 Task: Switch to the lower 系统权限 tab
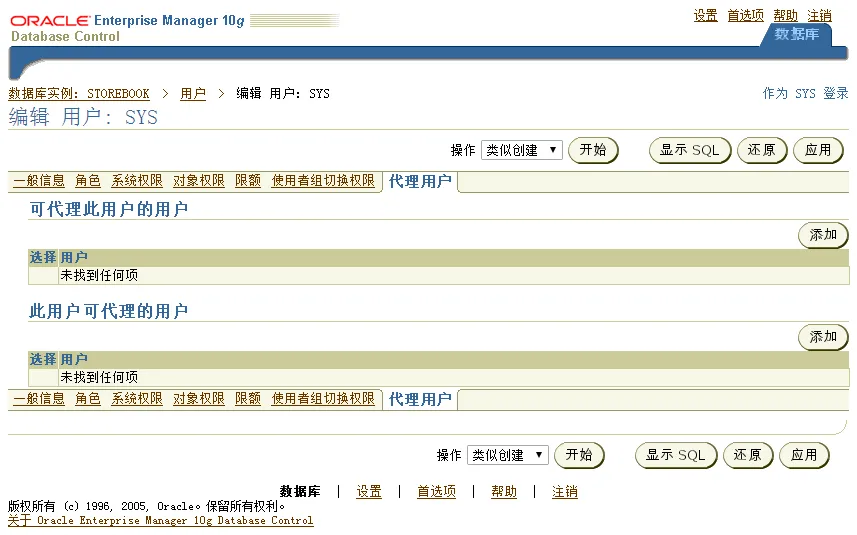137,398
